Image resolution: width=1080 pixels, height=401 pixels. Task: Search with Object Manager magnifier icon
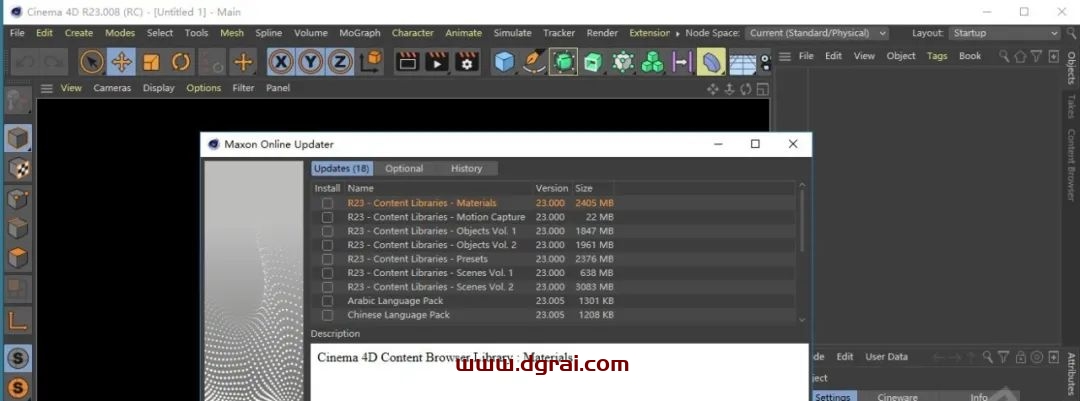[x=1004, y=56]
